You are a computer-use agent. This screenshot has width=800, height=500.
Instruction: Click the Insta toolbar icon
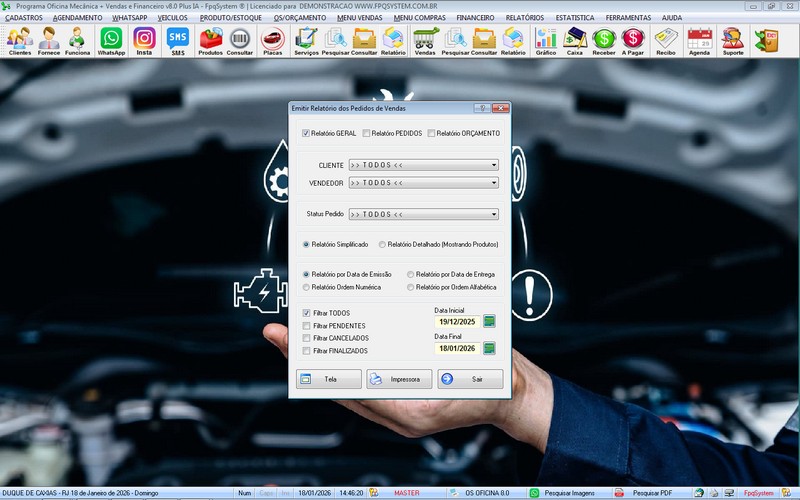[x=144, y=40]
